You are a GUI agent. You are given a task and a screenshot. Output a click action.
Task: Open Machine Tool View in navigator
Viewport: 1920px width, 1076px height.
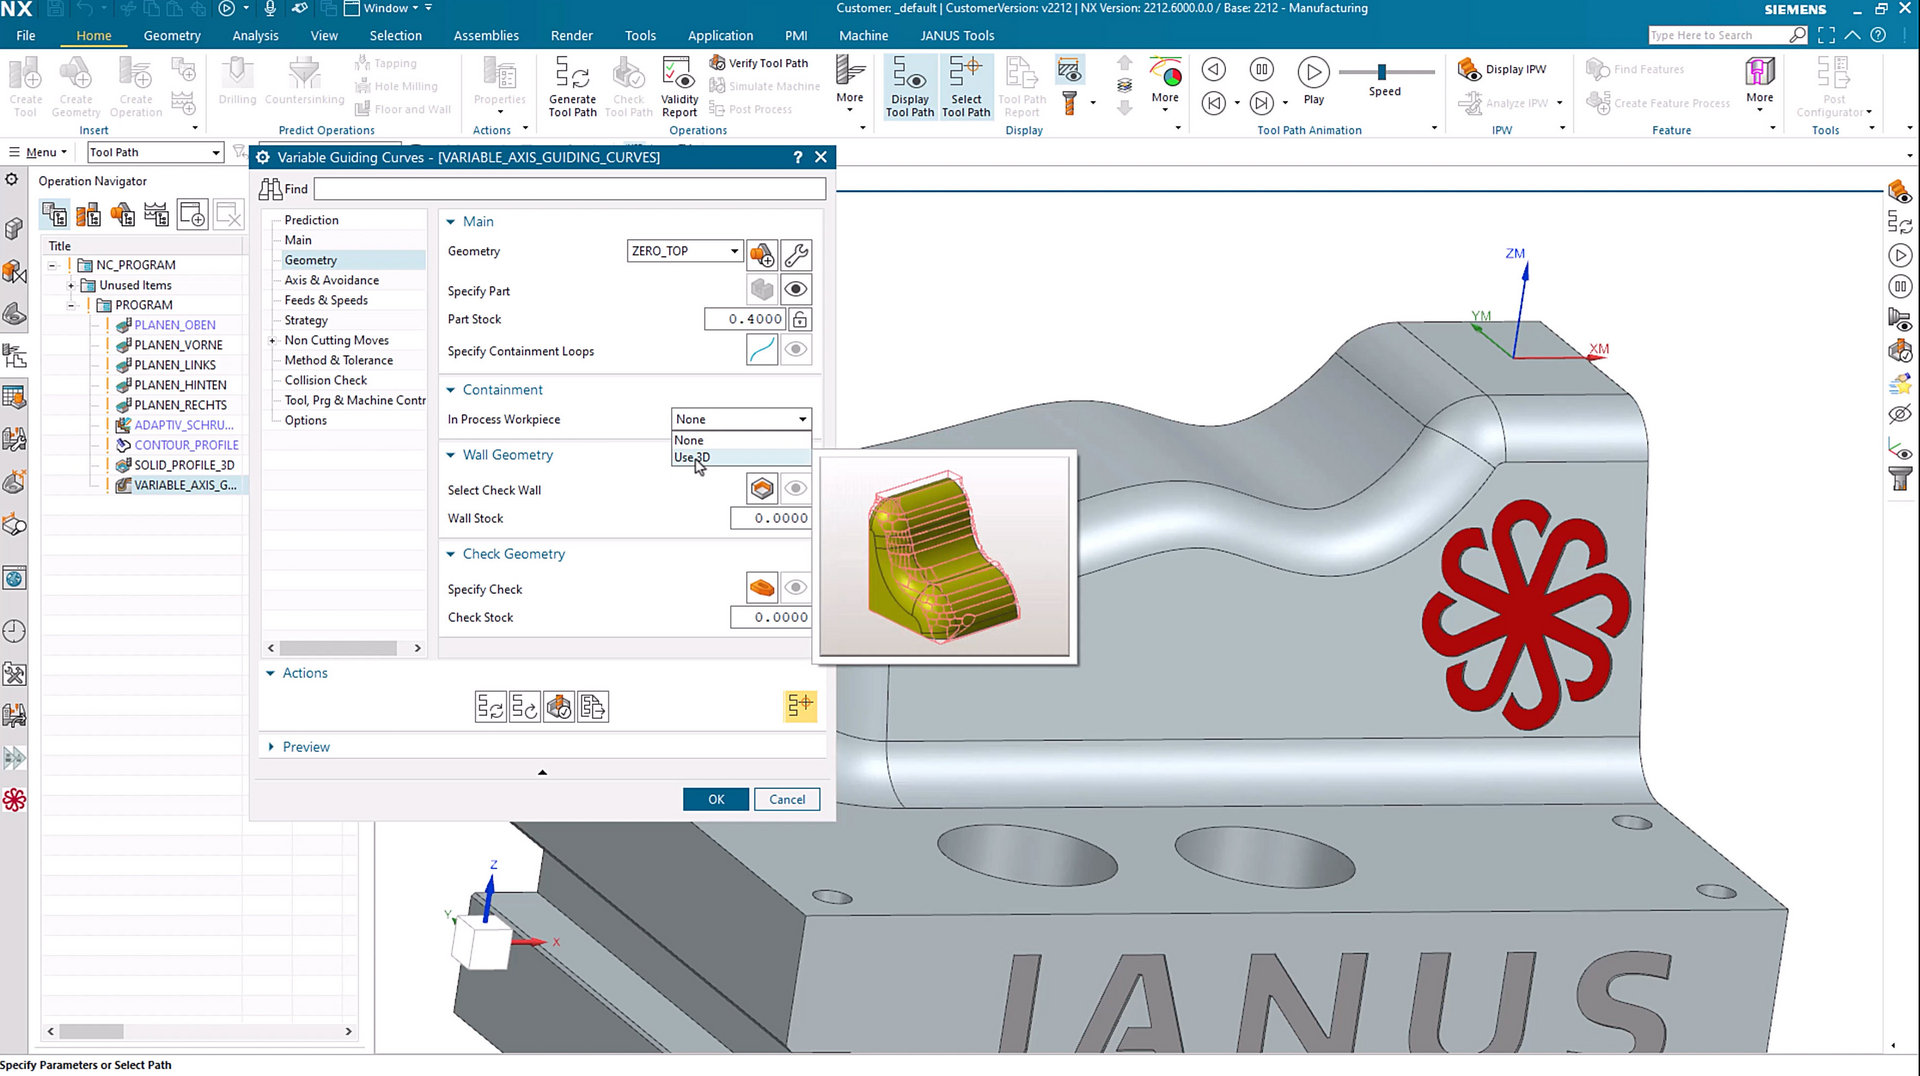tap(89, 214)
